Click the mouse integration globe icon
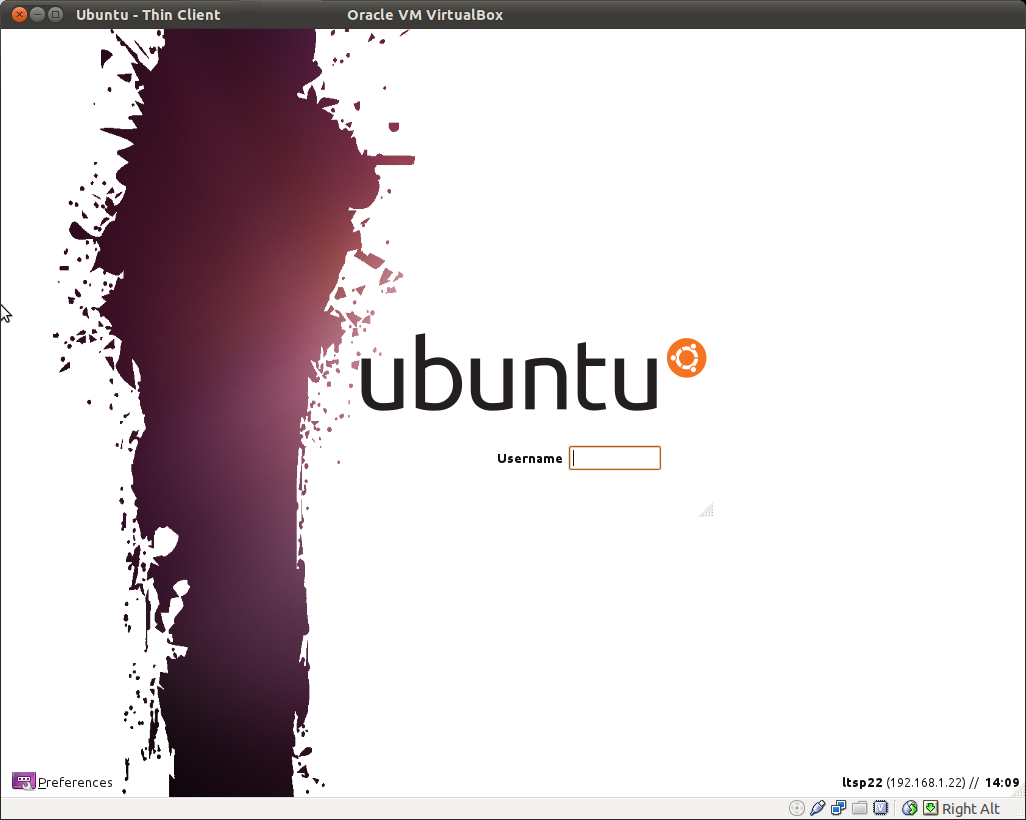The width and height of the screenshot is (1026, 820). point(910,808)
